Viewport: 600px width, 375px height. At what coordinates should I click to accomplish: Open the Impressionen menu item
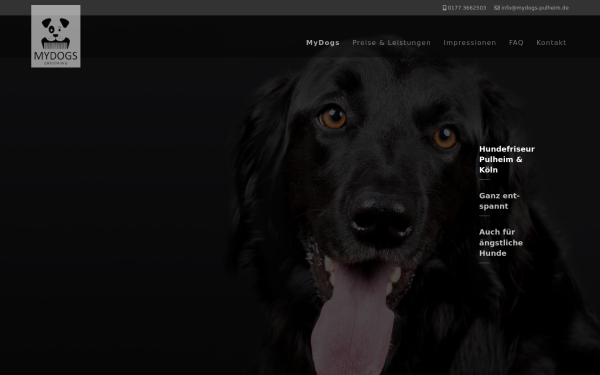(470, 42)
